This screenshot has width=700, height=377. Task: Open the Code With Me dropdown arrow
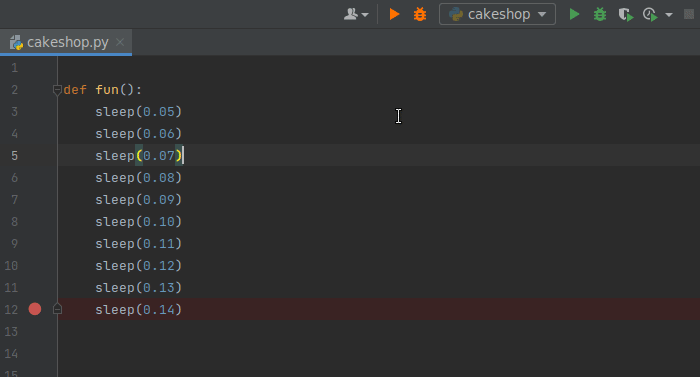pyautogui.click(x=365, y=15)
